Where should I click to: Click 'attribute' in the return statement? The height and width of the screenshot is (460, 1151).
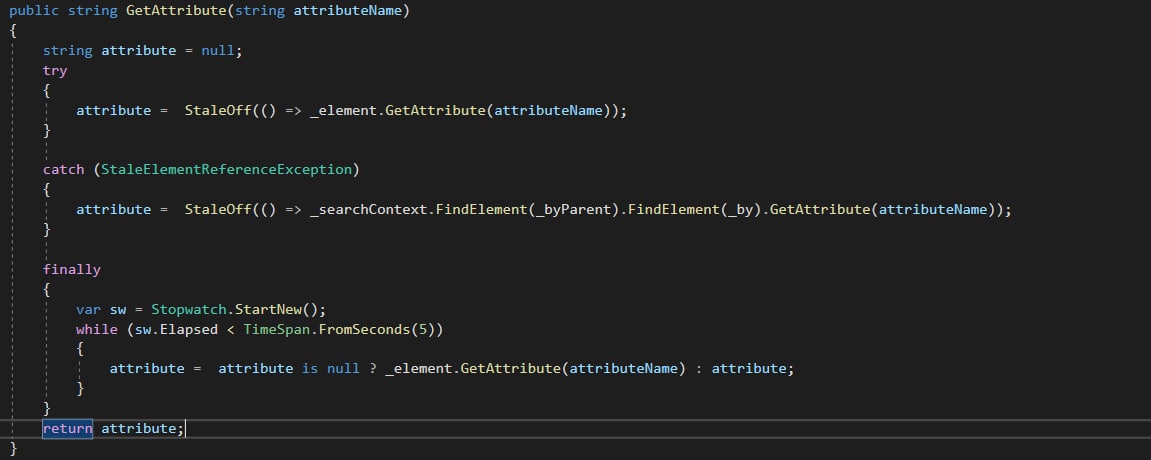pos(139,428)
